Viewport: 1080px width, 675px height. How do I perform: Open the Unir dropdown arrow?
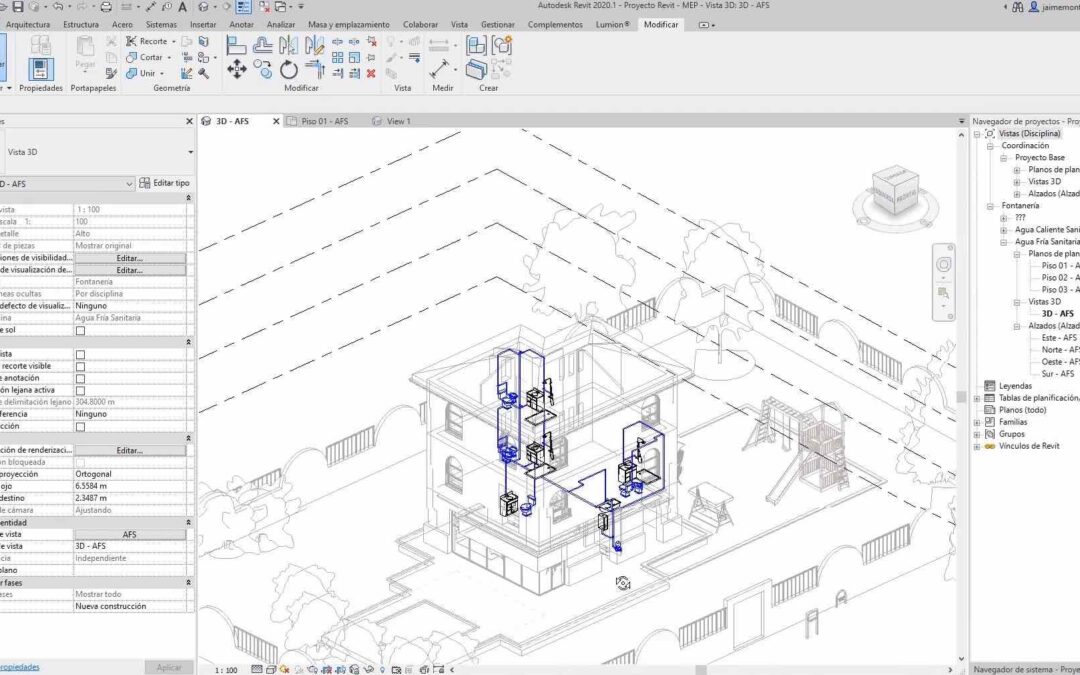click(162, 73)
